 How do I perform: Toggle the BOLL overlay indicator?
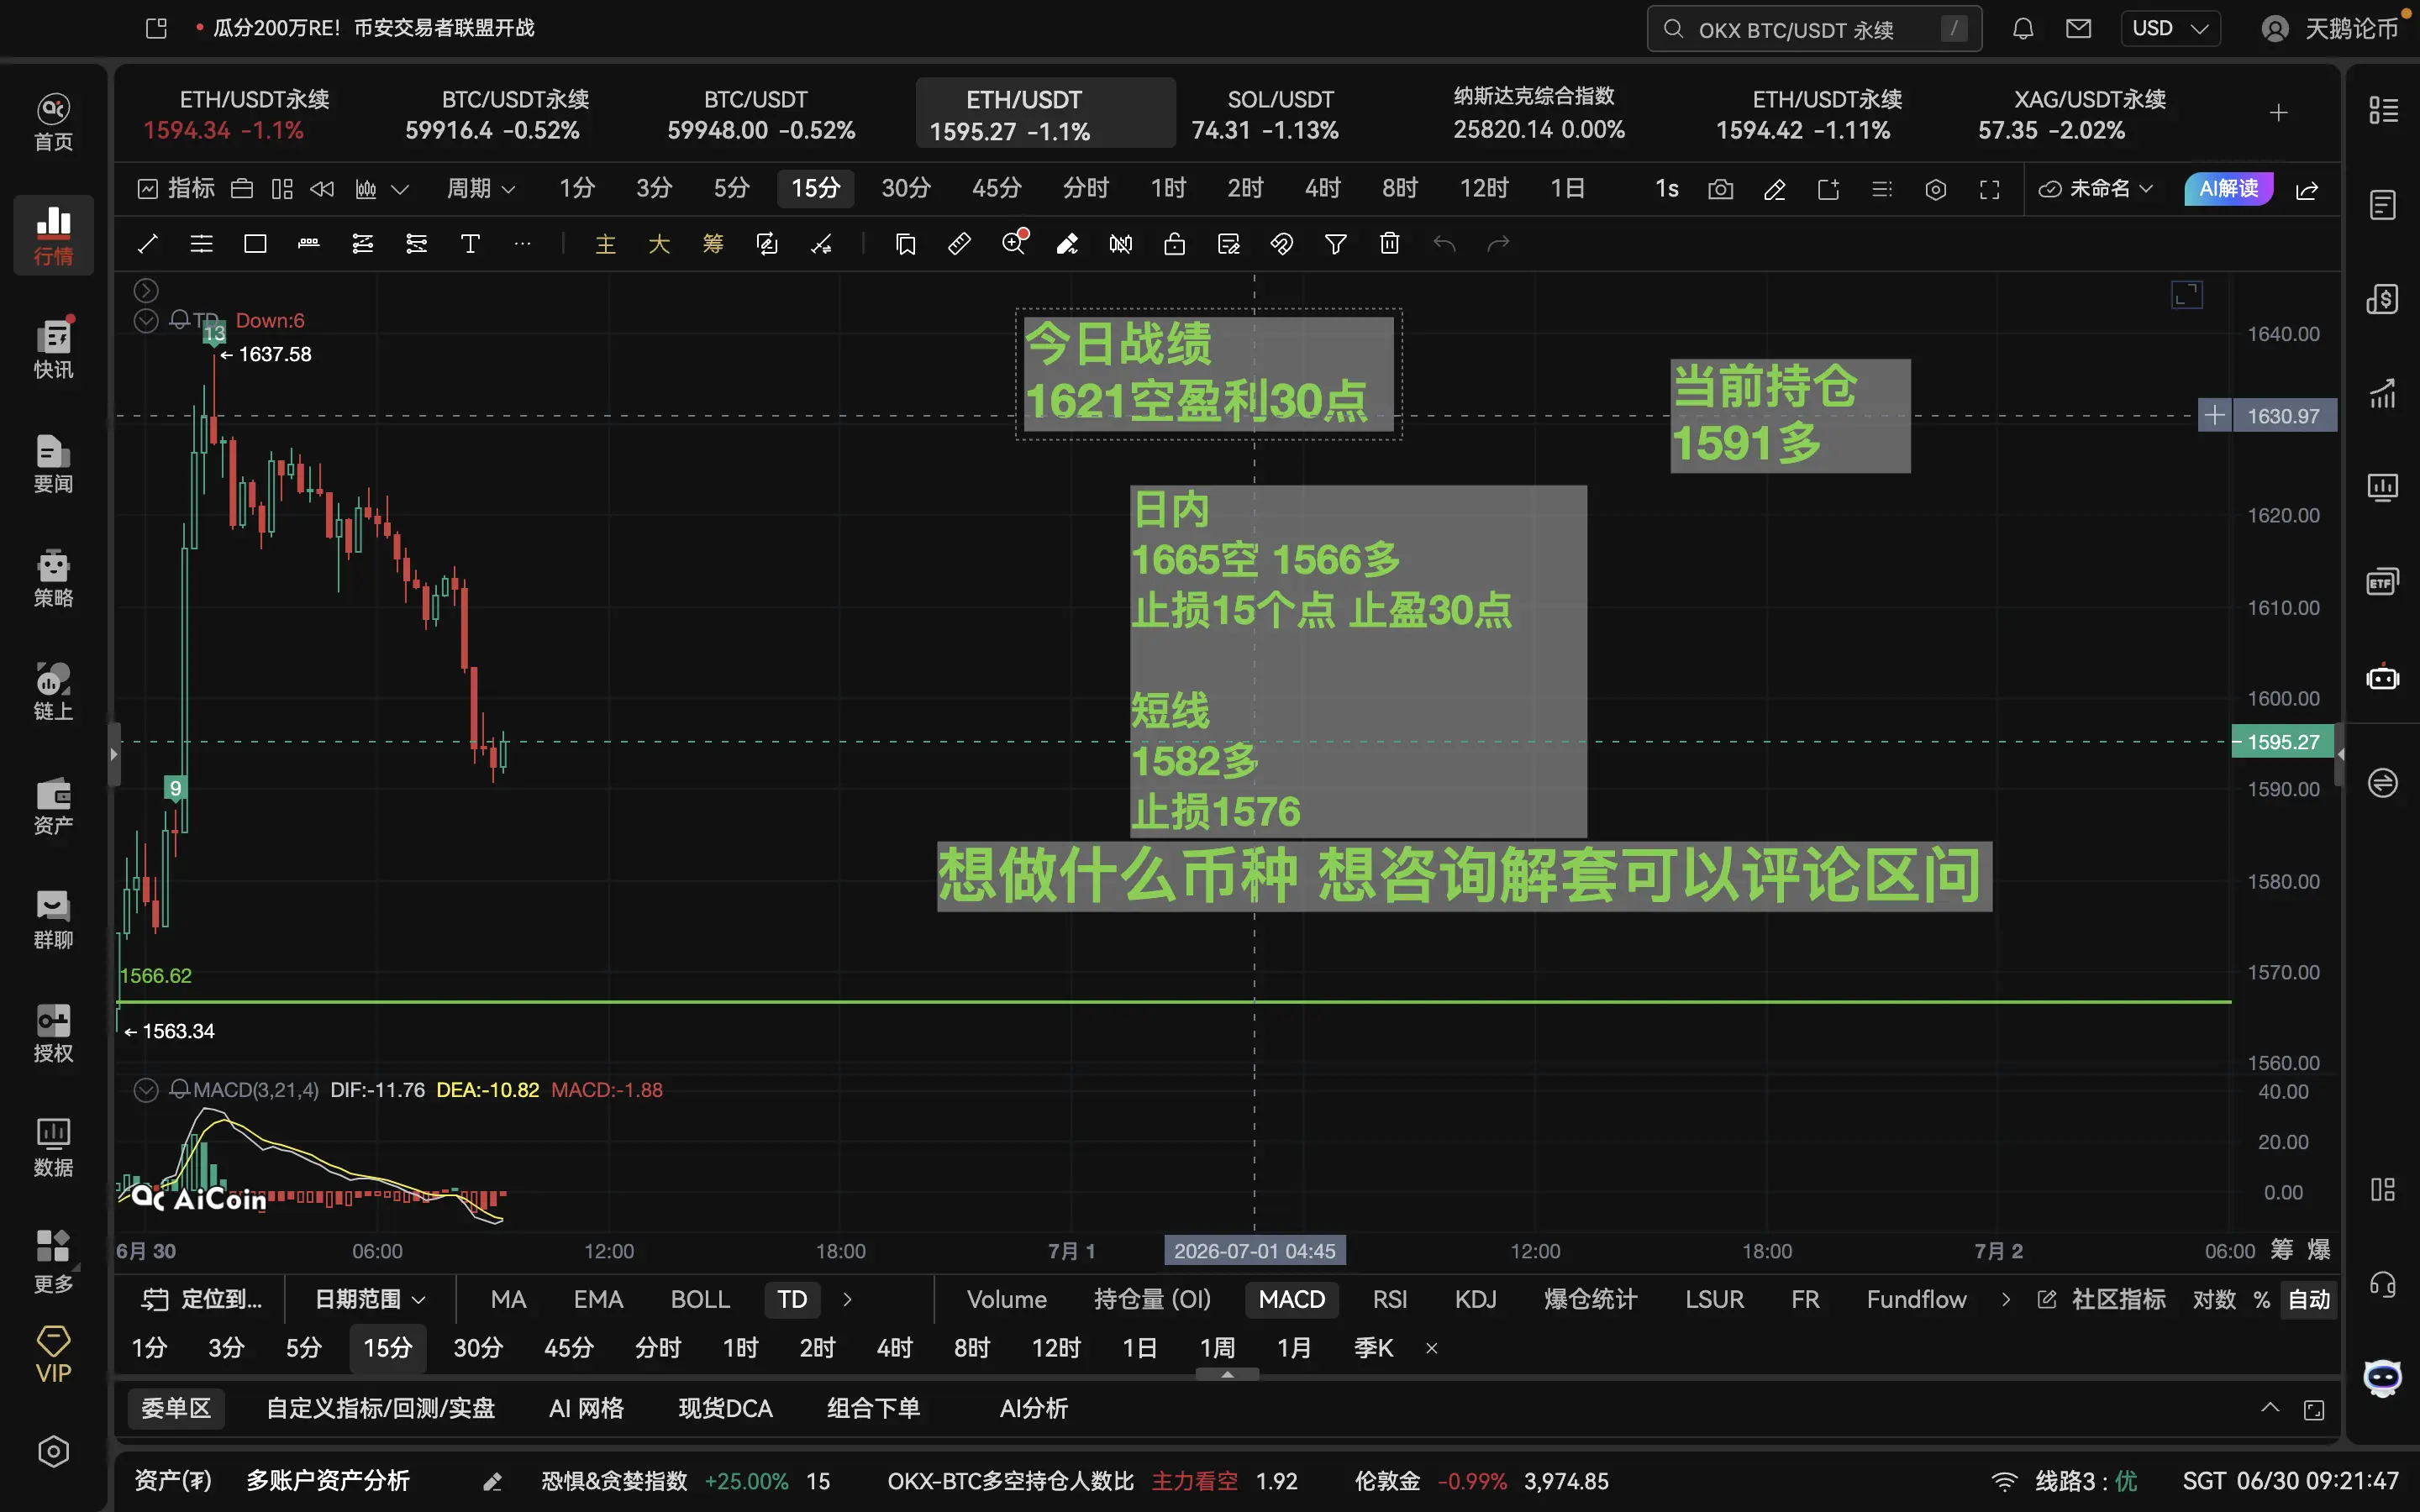[x=700, y=1299]
